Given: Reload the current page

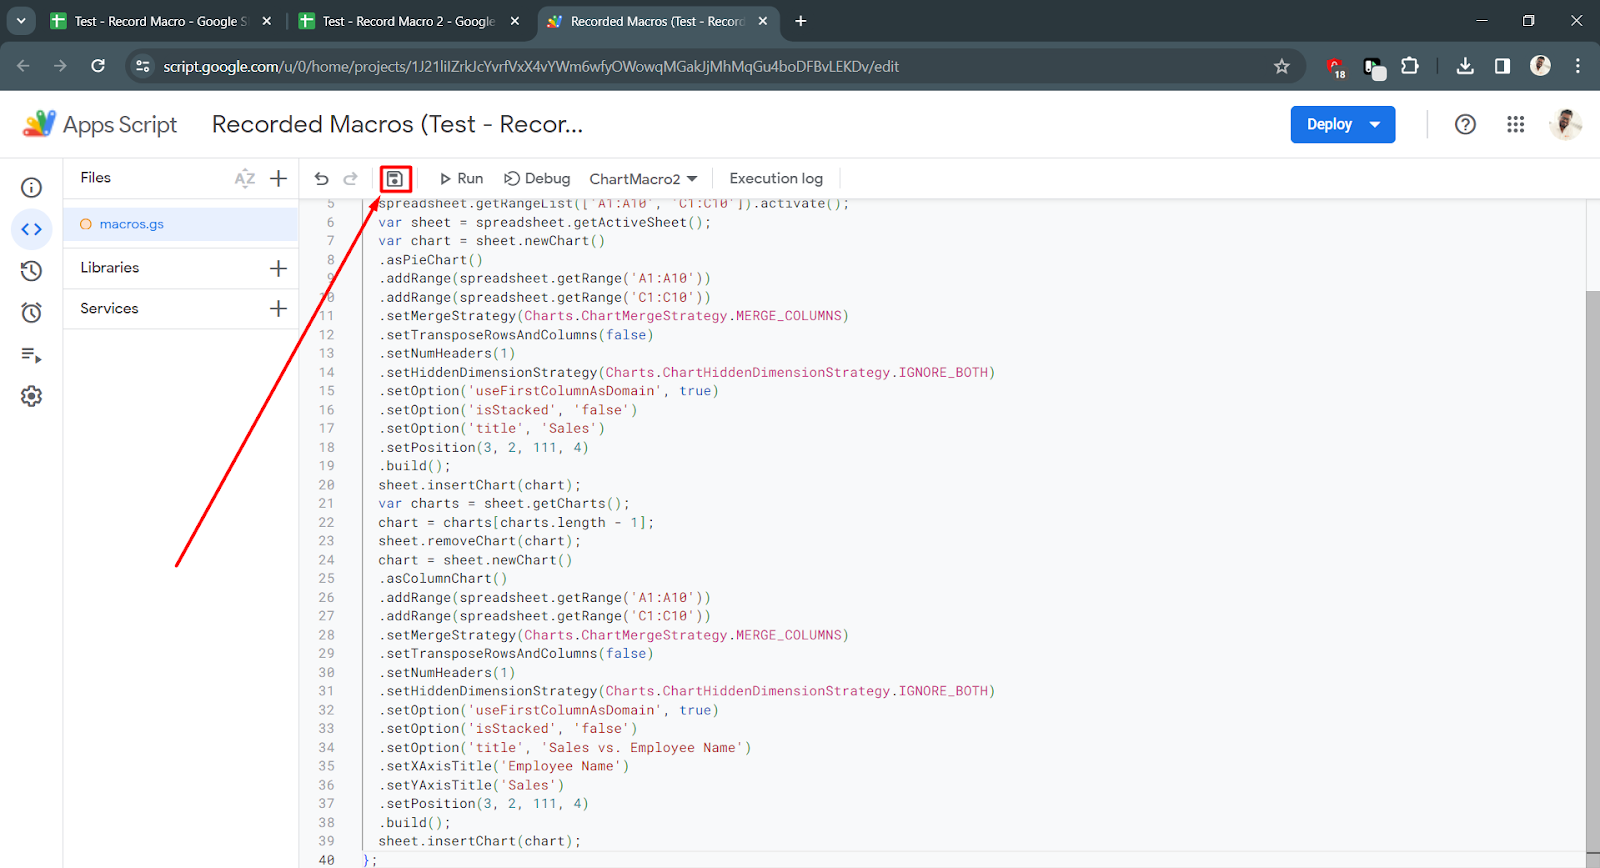Looking at the screenshot, I should click(98, 66).
